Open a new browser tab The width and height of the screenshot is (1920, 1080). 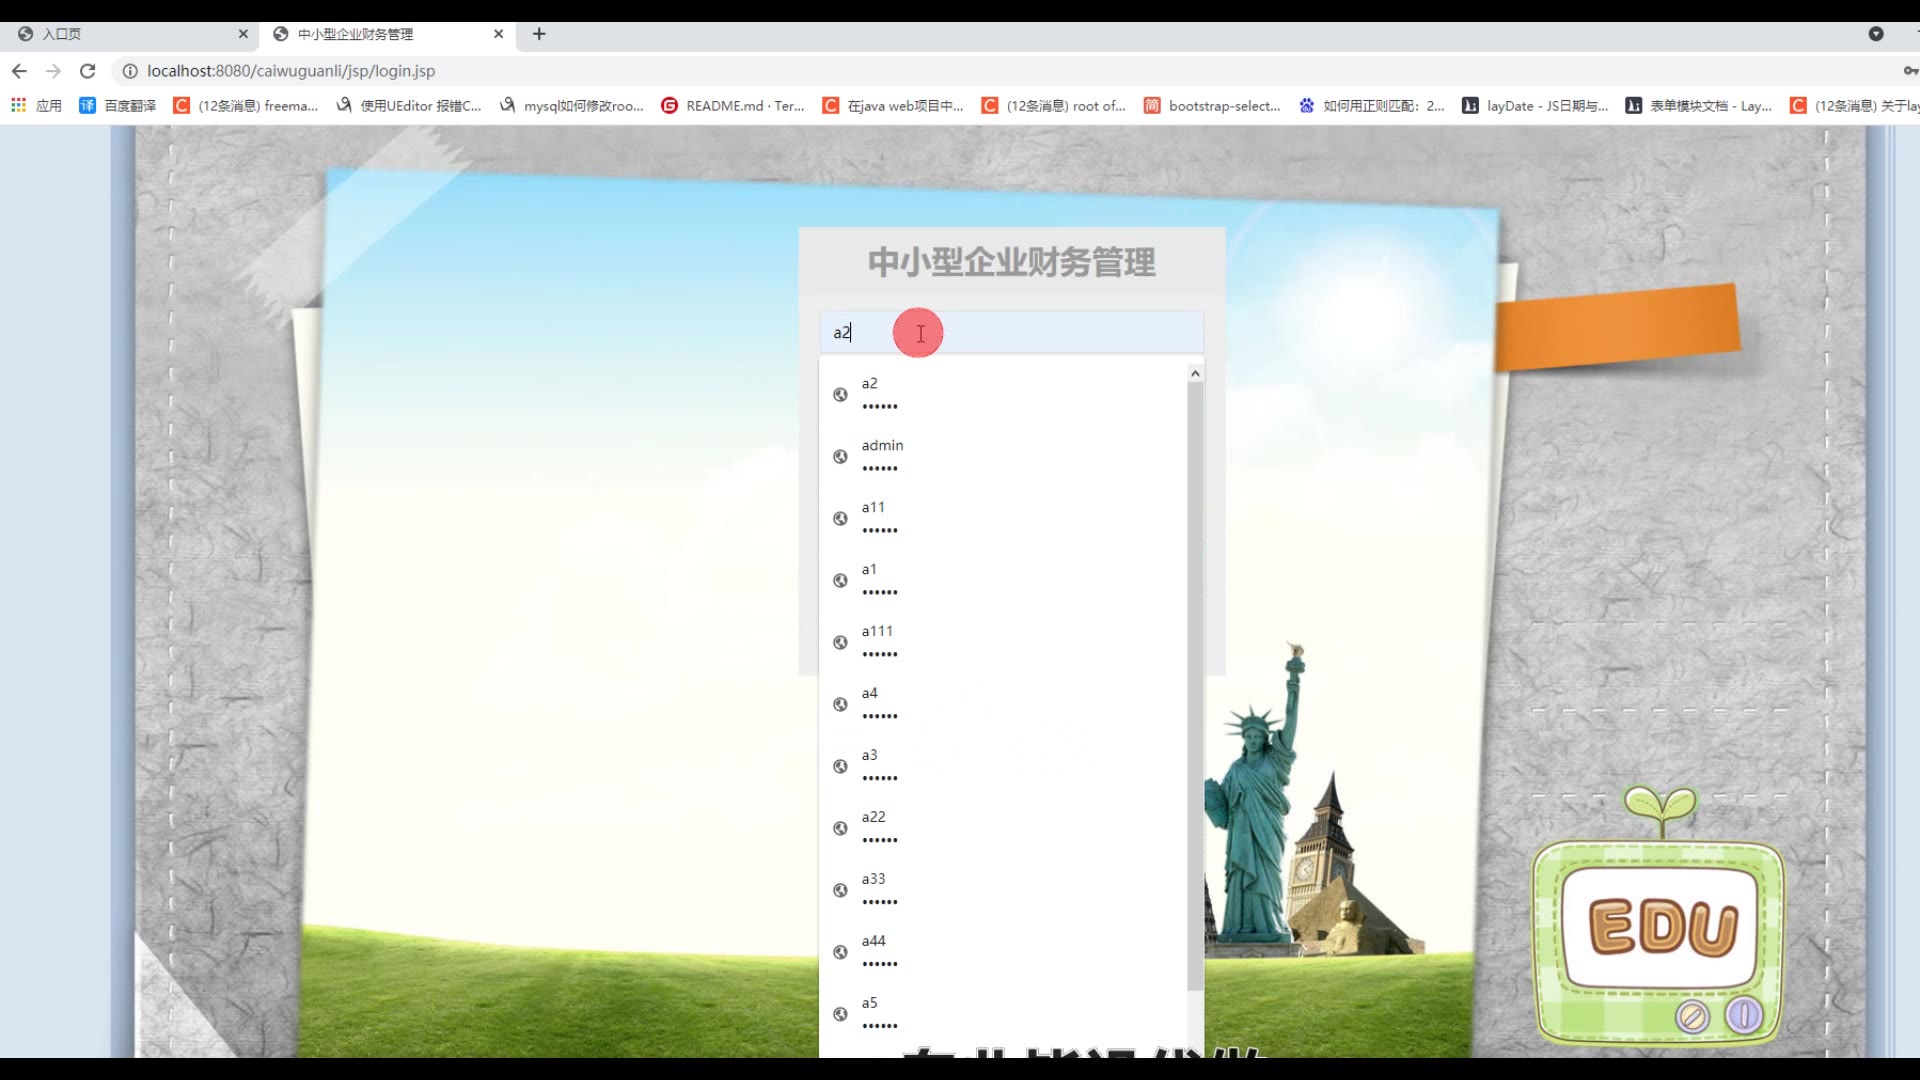(539, 34)
